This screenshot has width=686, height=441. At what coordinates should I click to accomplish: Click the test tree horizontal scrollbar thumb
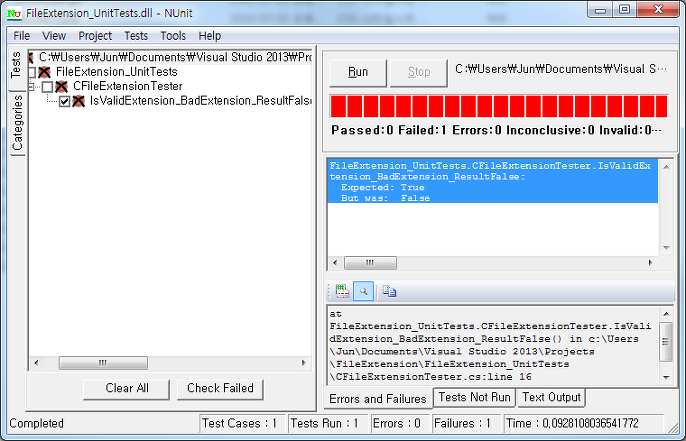tap(103, 363)
